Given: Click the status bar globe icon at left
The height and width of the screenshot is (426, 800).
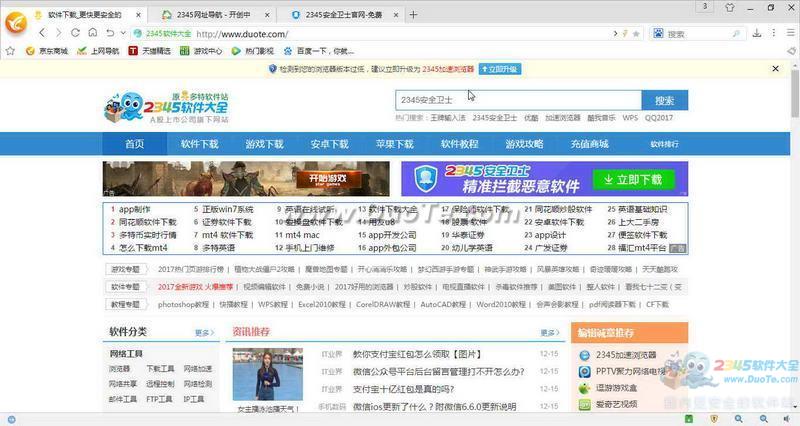Looking at the screenshot, I should [11, 419].
